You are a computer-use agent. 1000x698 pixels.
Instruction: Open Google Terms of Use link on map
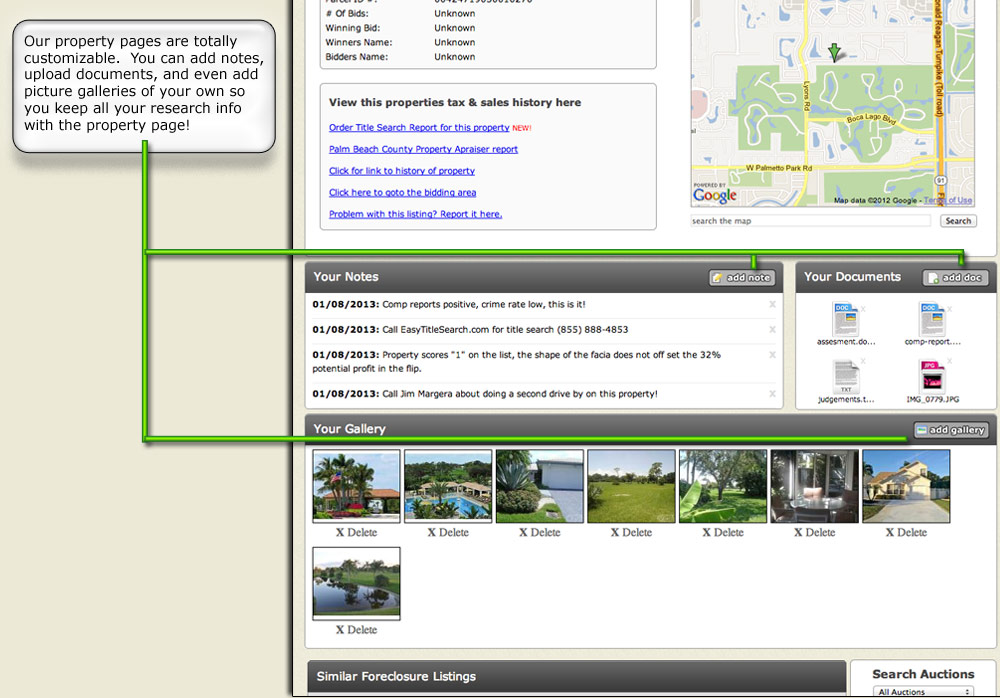pyautogui.click(x=948, y=200)
